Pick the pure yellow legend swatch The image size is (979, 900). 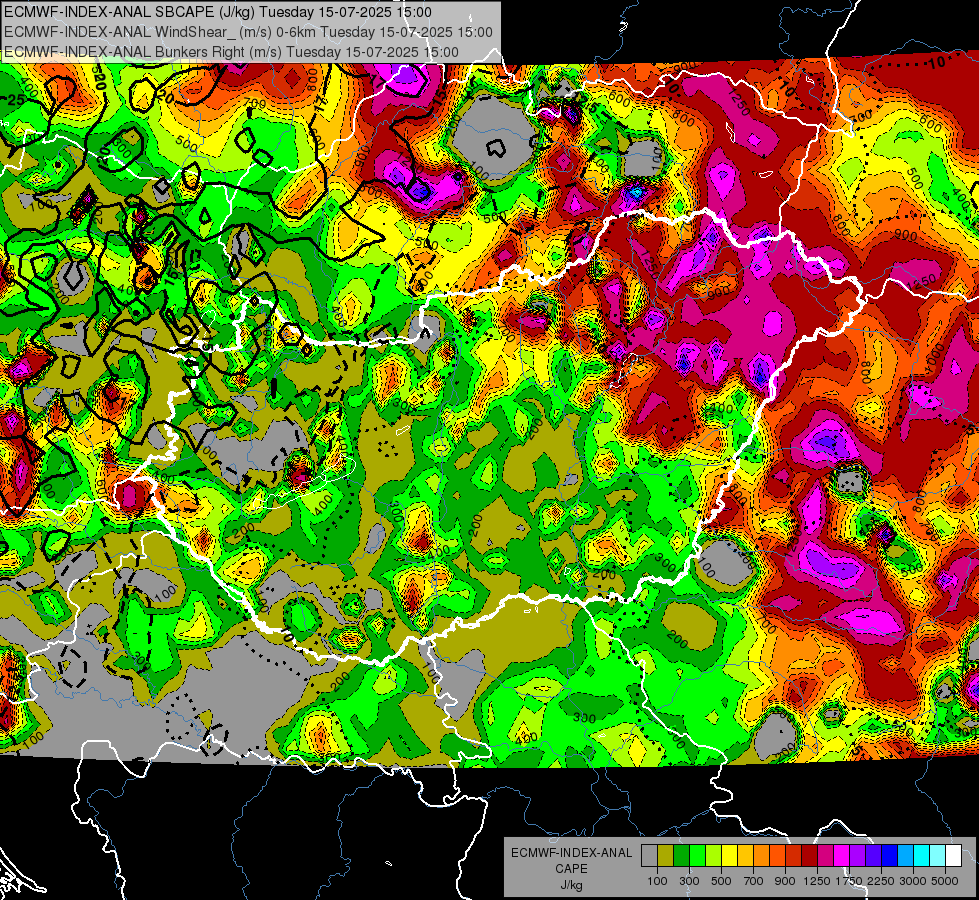729,856
